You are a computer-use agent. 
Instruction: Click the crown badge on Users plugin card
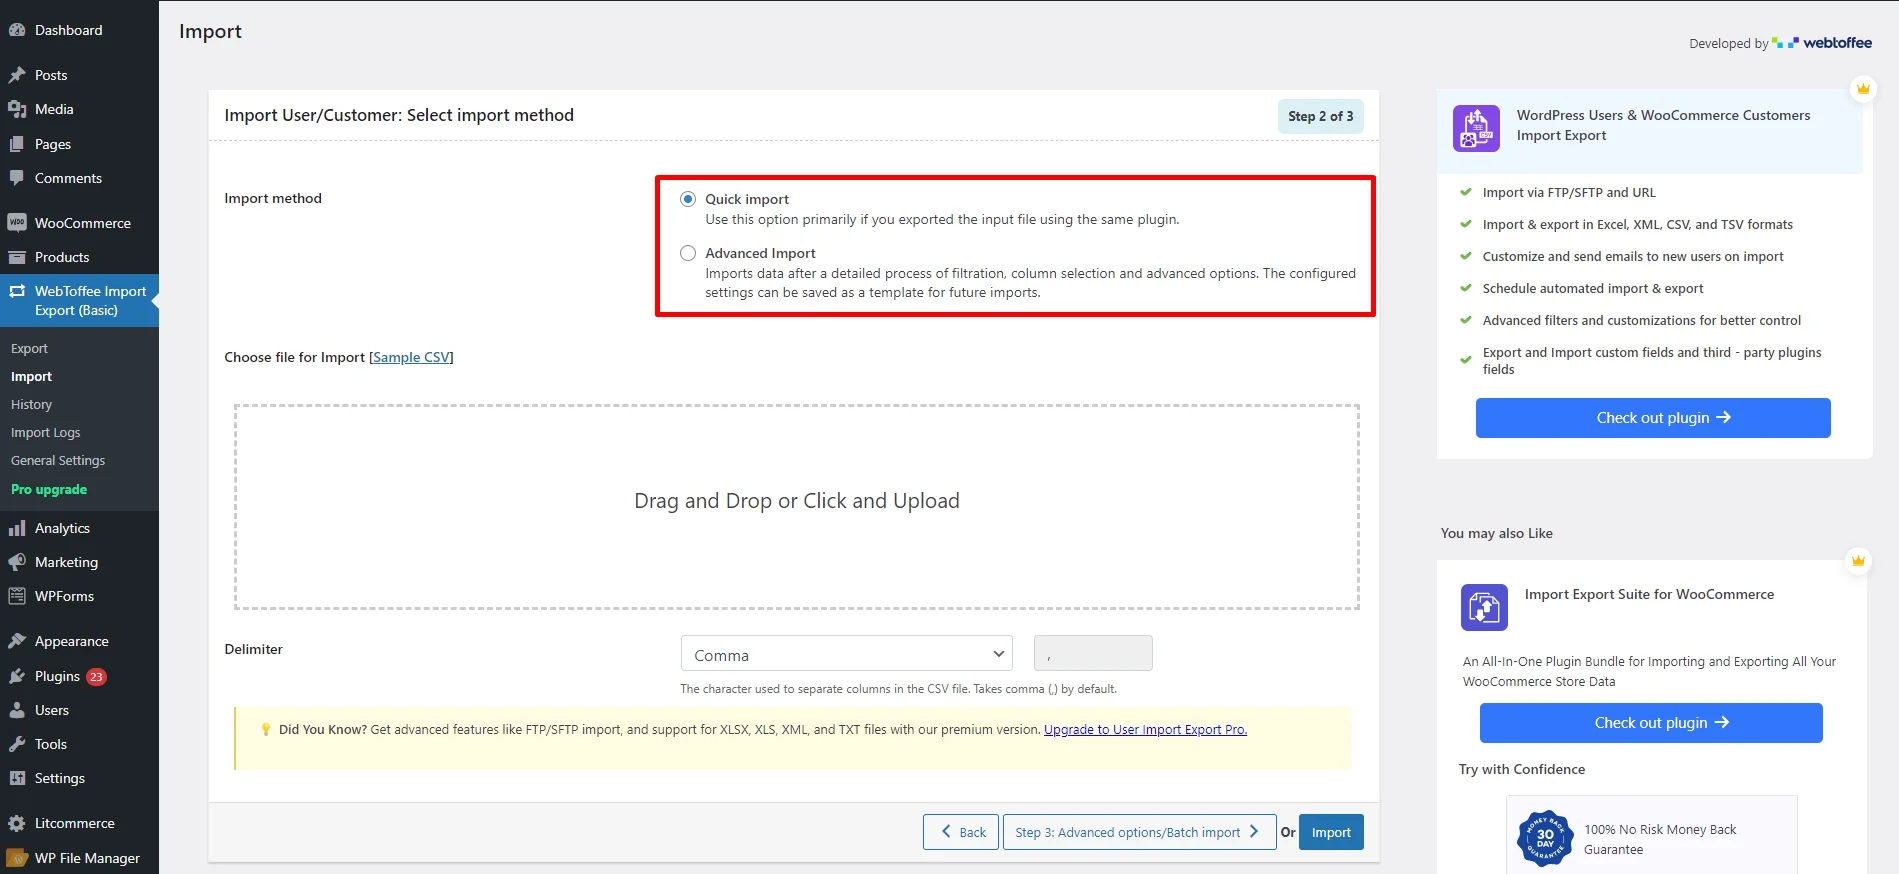point(1863,88)
